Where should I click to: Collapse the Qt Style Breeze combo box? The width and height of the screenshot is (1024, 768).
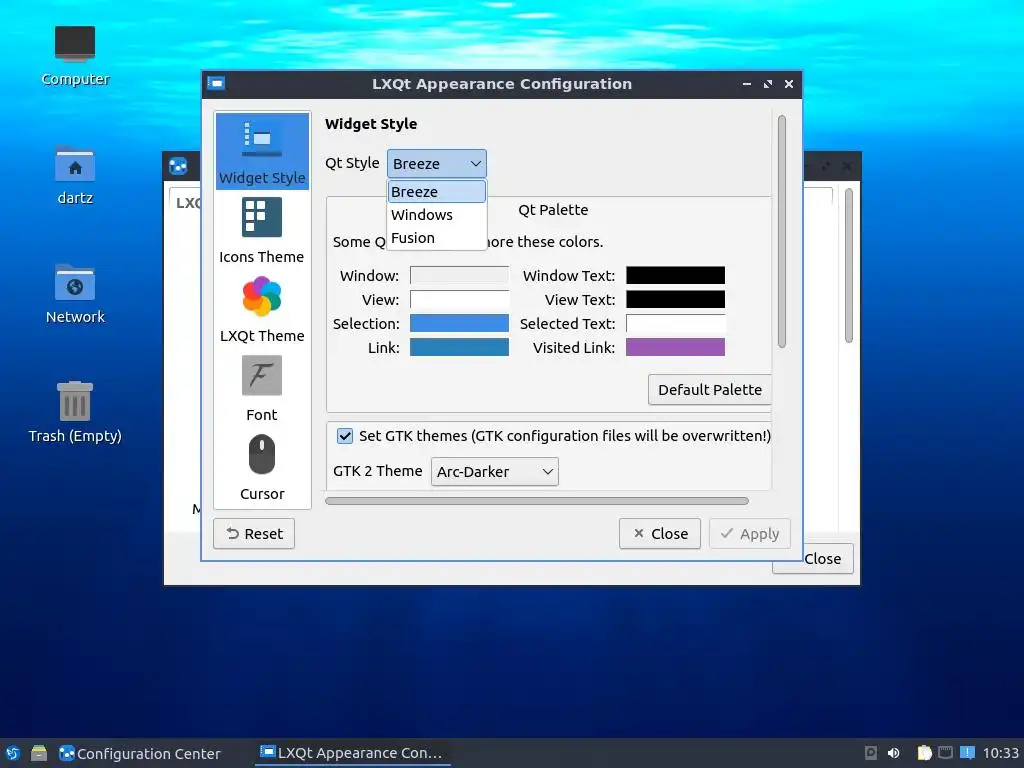(x=436, y=163)
